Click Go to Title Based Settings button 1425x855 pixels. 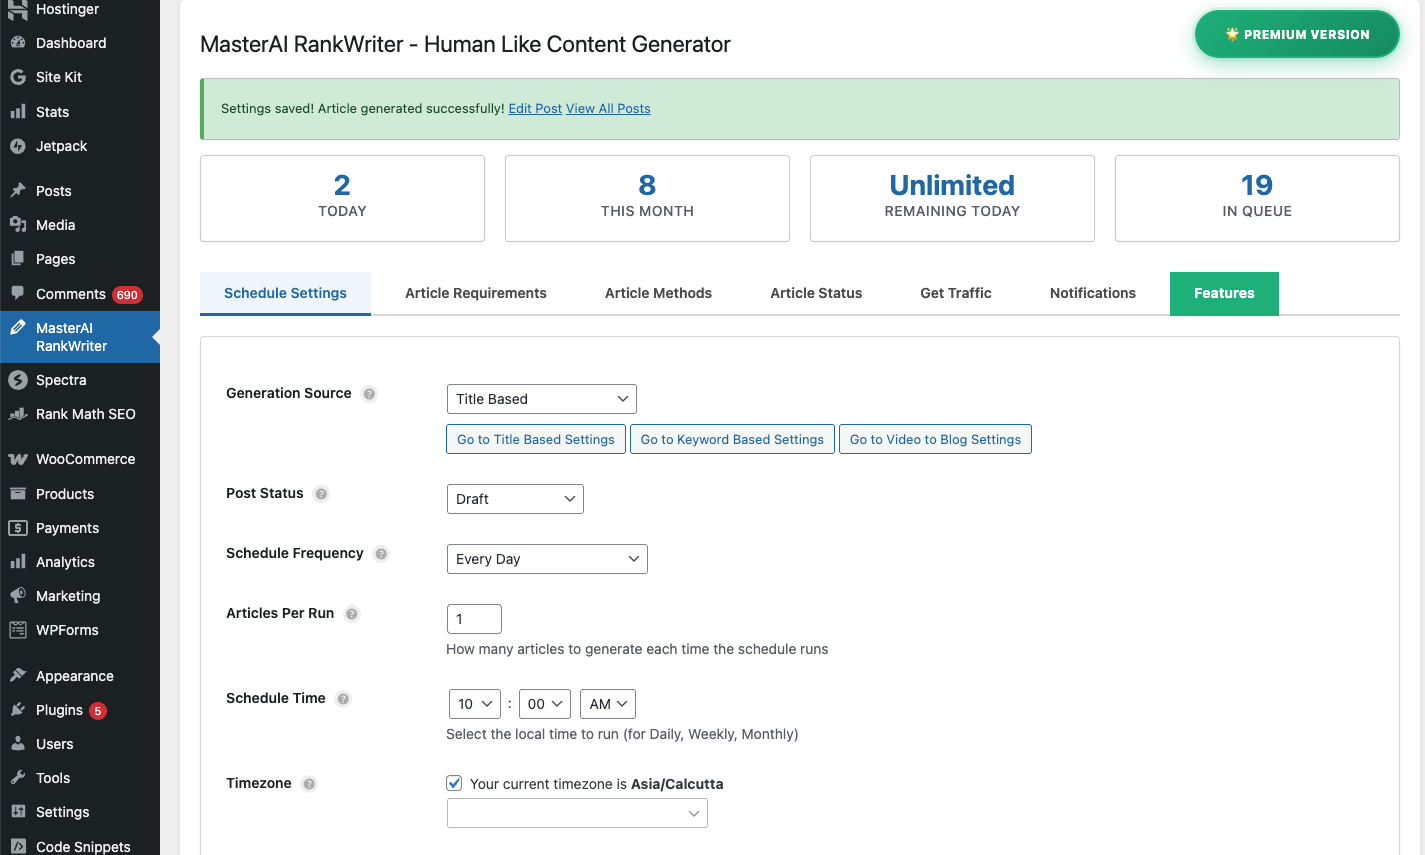536,439
